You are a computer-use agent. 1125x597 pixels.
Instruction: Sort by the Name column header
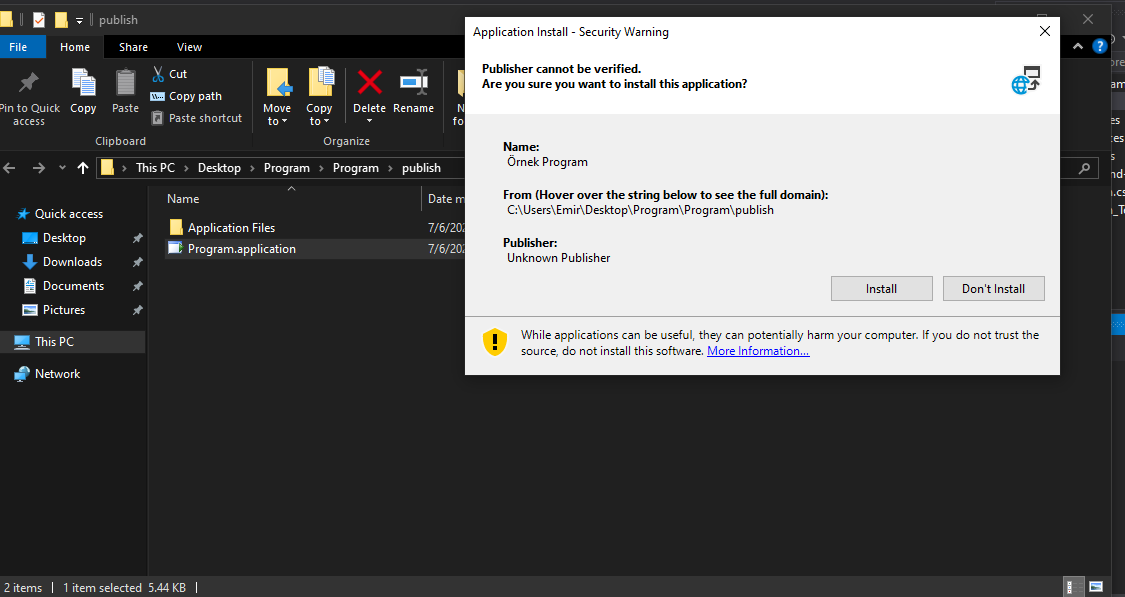click(184, 199)
